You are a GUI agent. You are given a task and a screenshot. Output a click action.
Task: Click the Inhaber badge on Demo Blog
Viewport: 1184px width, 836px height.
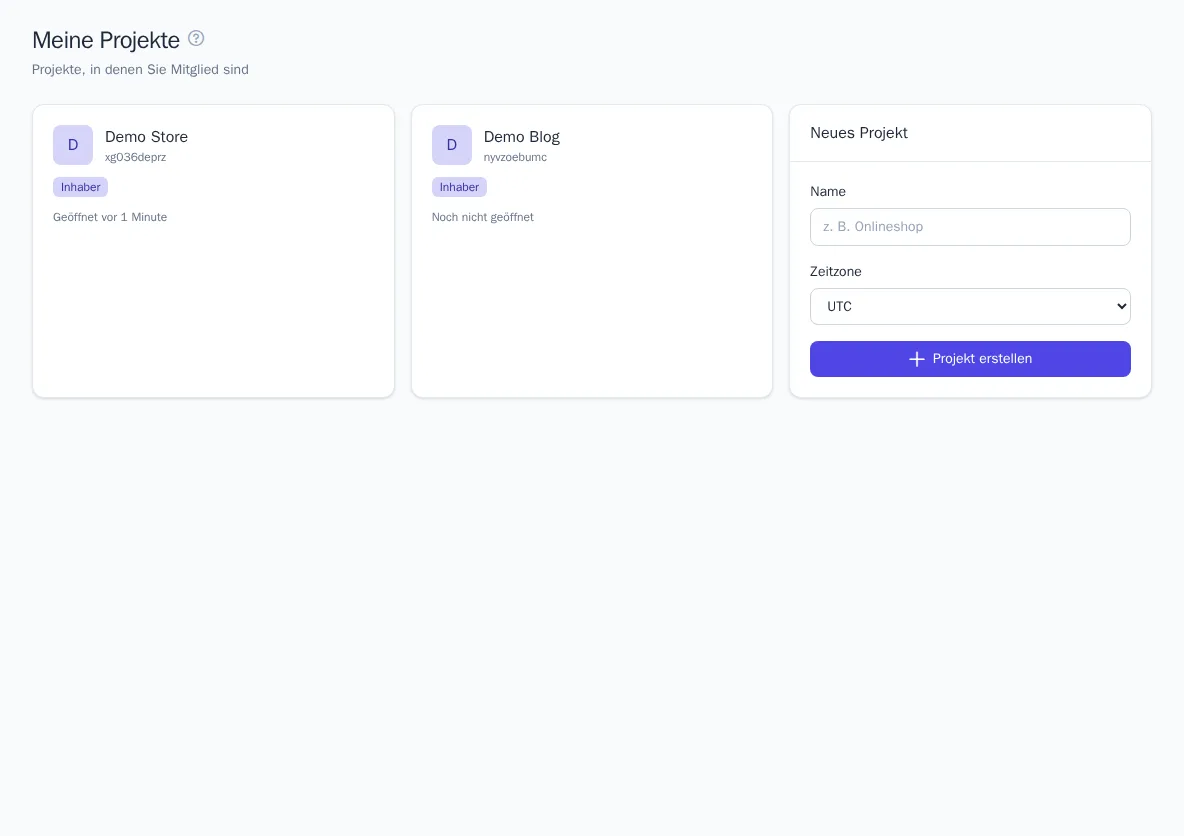(x=459, y=187)
